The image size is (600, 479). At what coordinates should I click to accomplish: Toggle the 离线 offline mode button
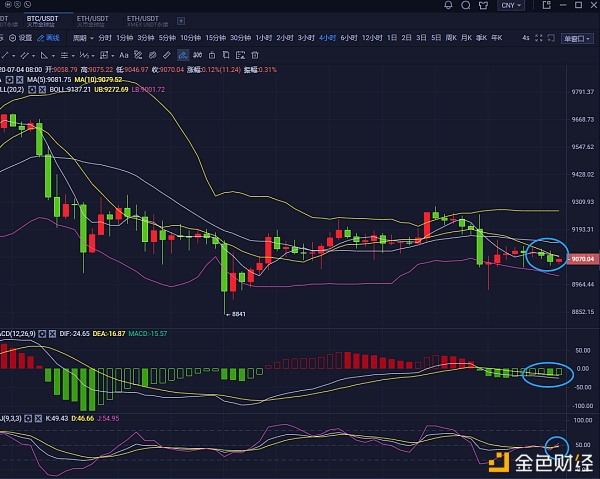coord(47,38)
